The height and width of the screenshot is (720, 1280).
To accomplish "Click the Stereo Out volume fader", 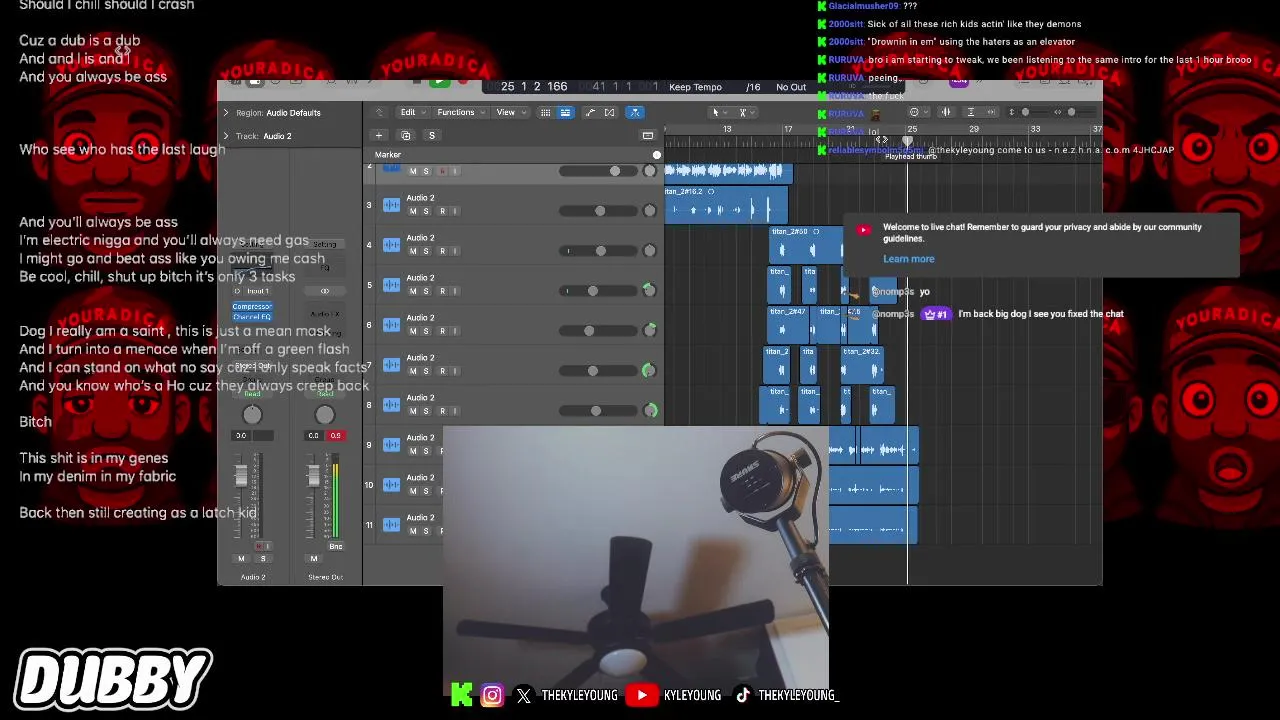I will pyautogui.click(x=313, y=474).
